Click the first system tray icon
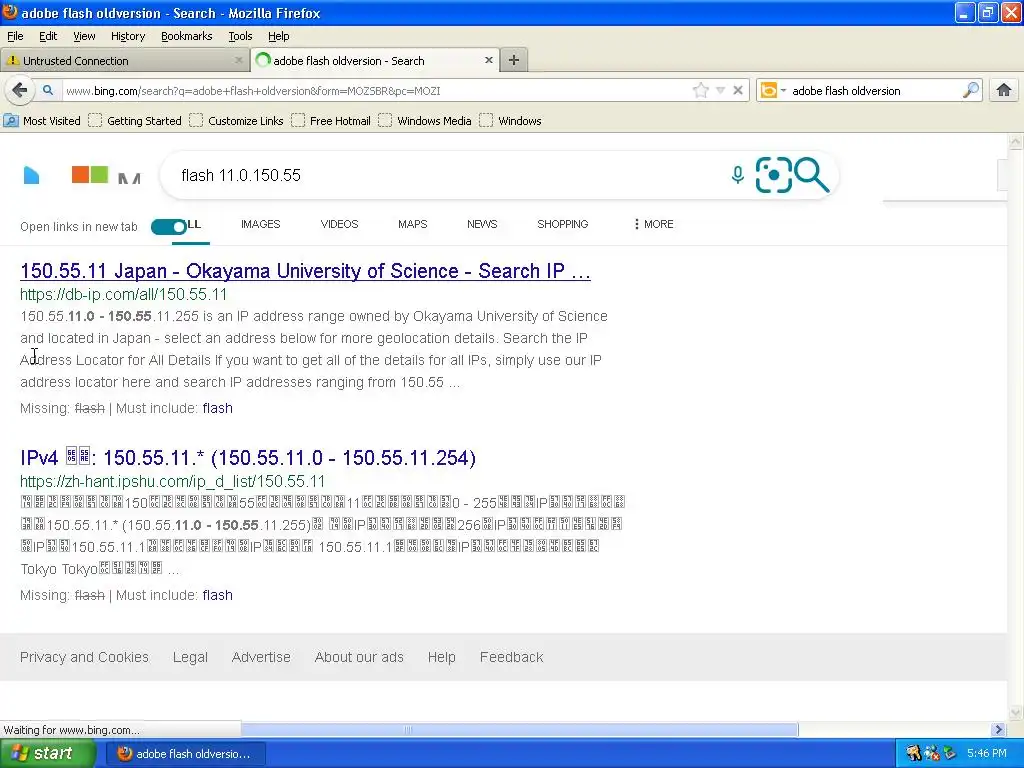 913,753
